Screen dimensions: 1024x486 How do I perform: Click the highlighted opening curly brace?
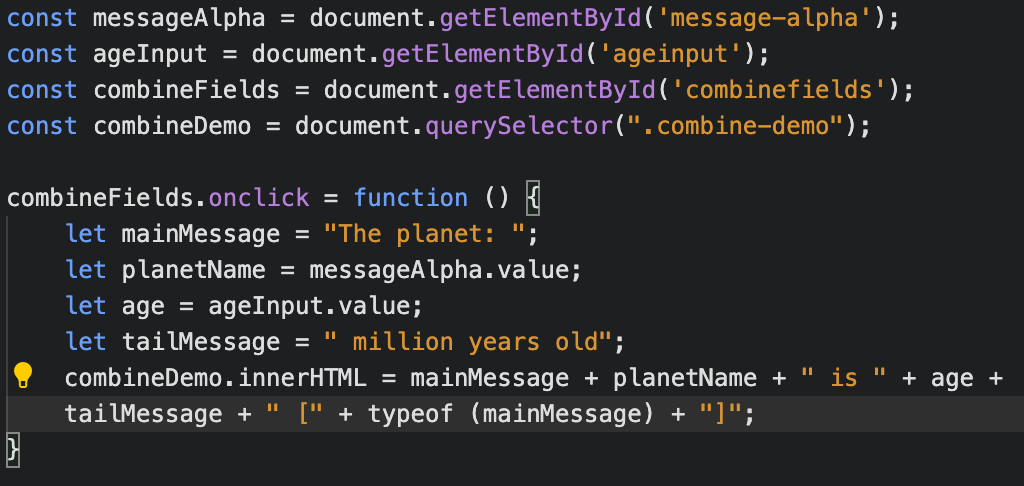(x=531, y=198)
